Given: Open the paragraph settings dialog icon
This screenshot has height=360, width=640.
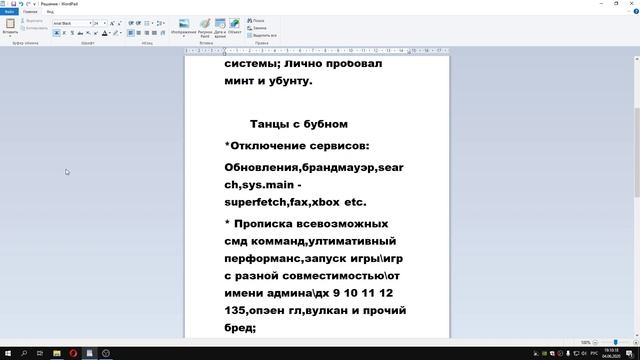Looking at the screenshot, I should point(162,33).
